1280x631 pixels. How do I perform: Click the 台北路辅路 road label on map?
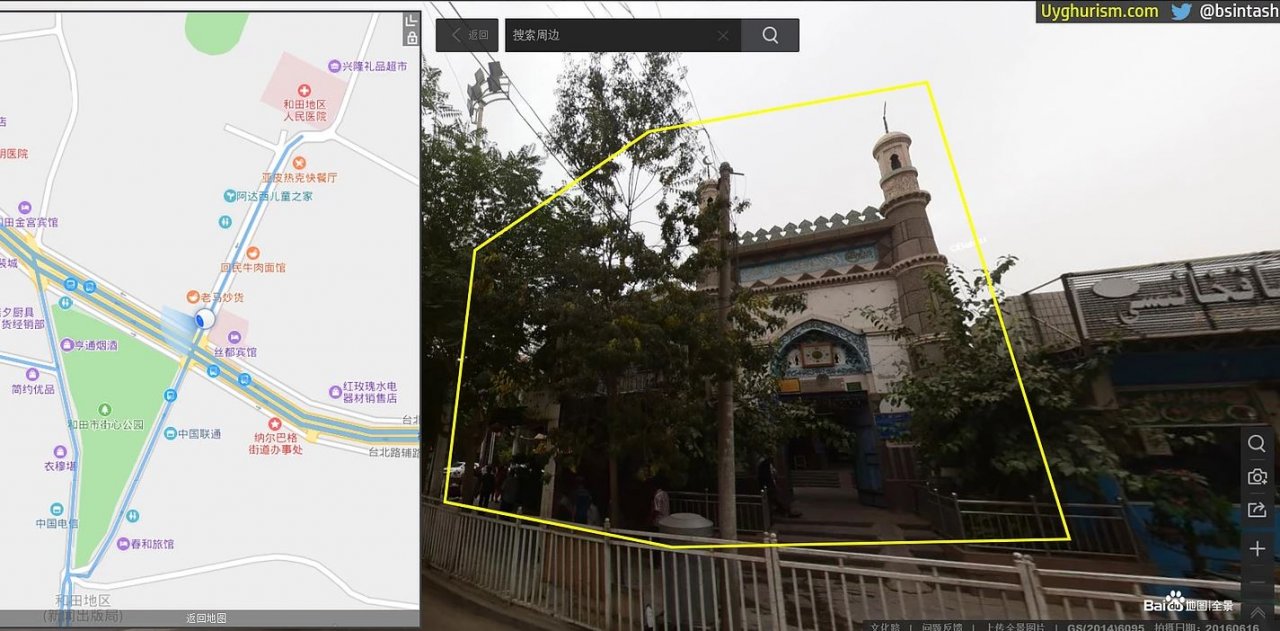point(393,452)
